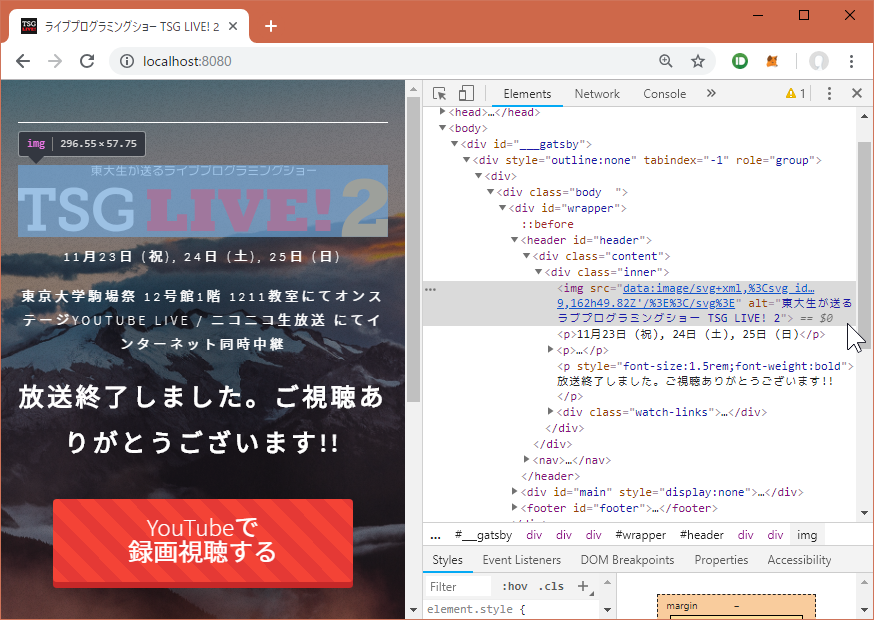The width and height of the screenshot is (874, 620).
Task: Open the MetaMask fox extension
Action: click(772, 61)
